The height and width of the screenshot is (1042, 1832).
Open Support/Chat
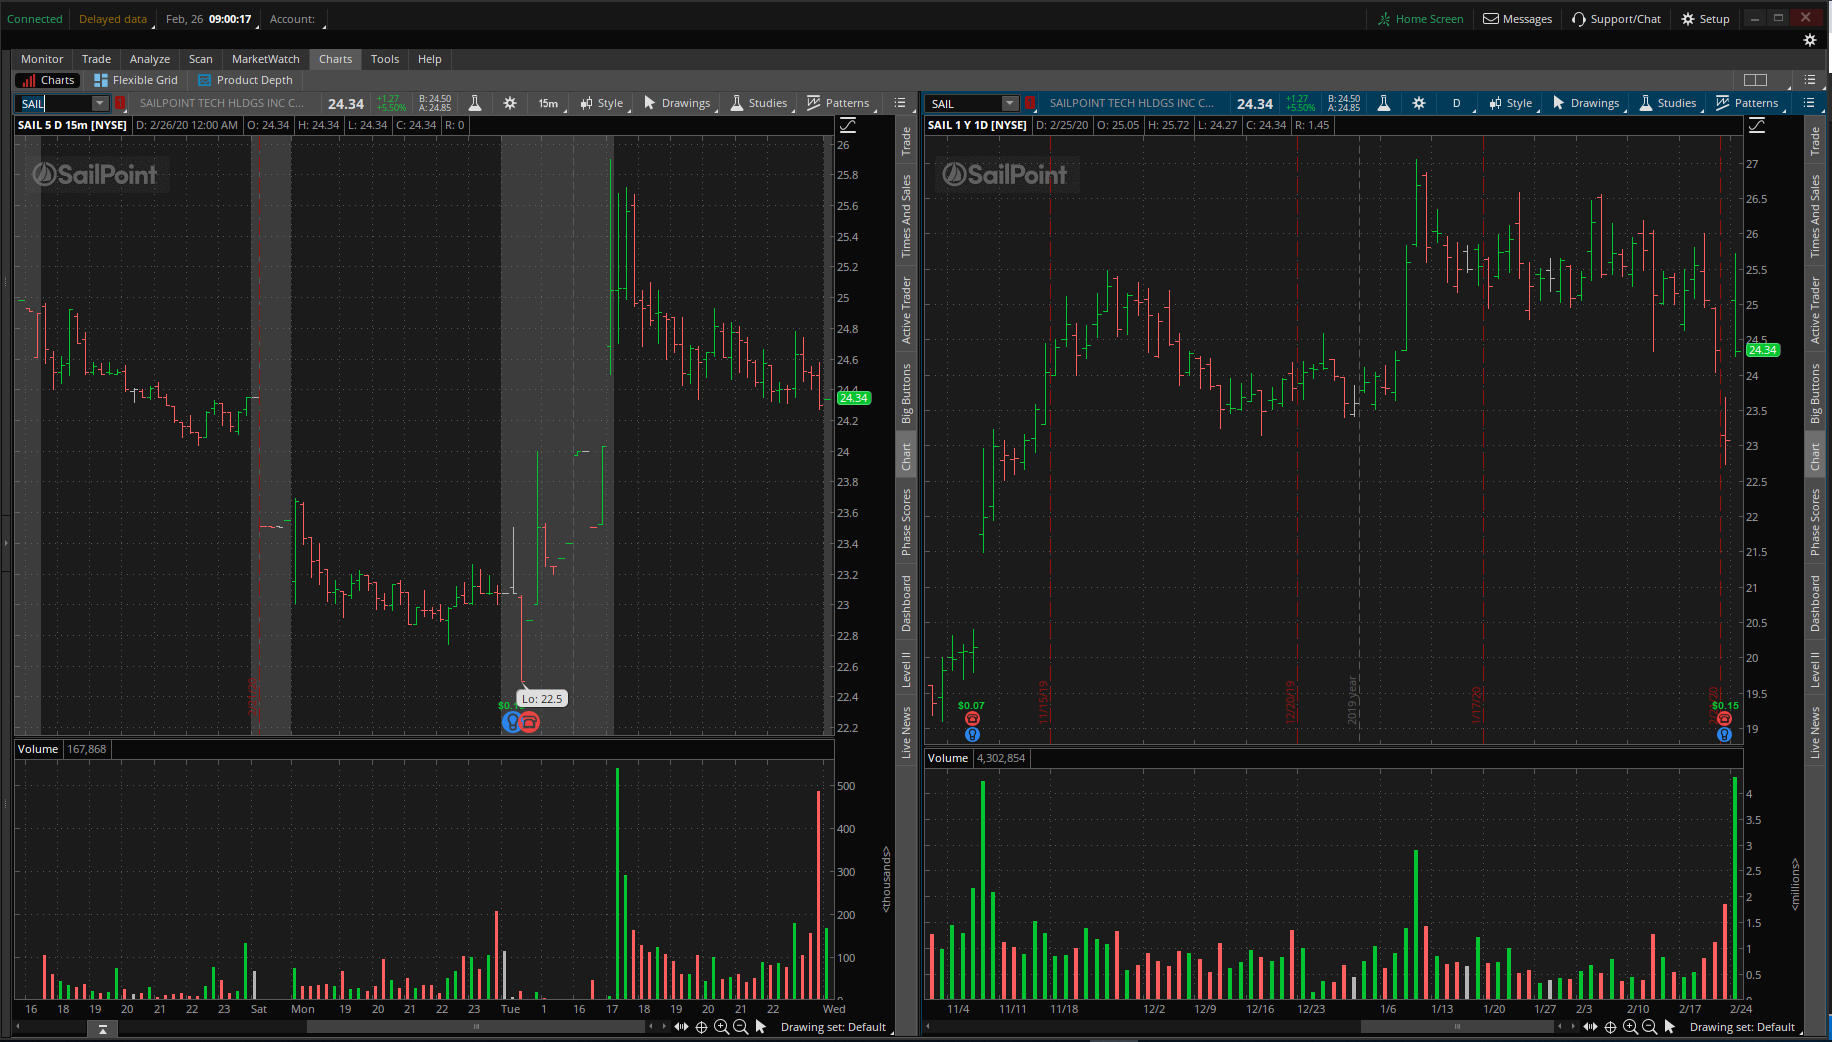point(1616,19)
